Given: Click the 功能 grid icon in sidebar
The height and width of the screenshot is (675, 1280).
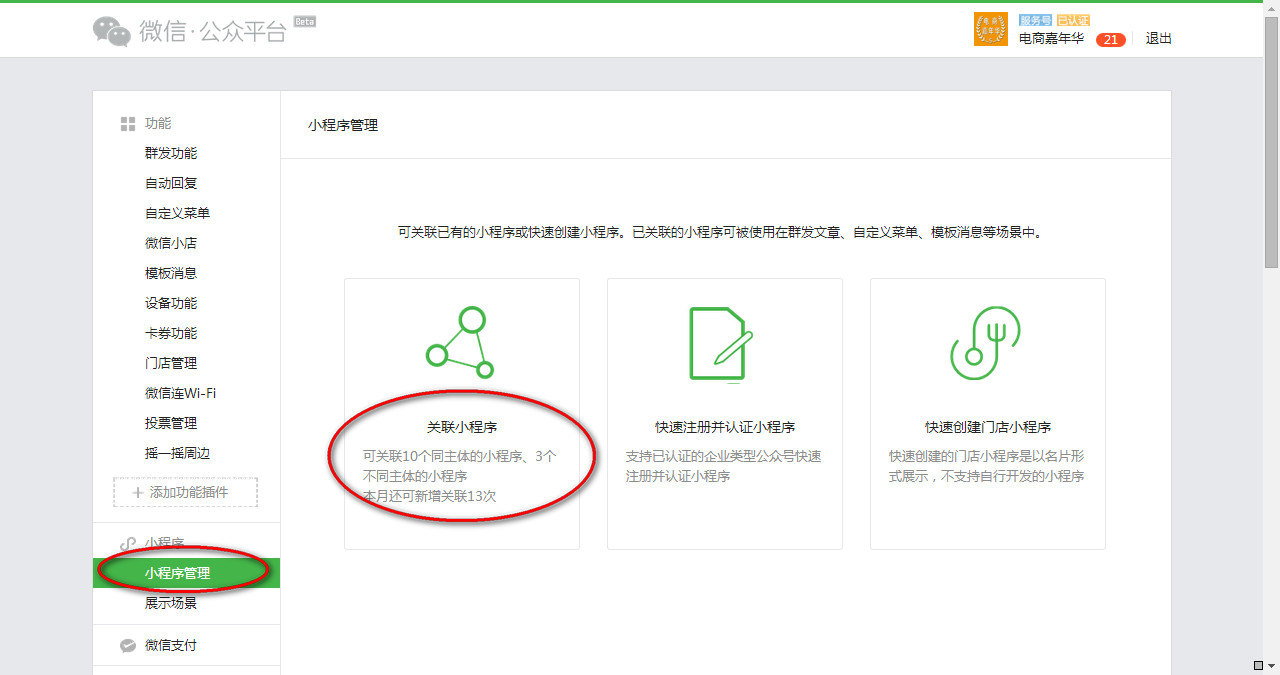Looking at the screenshot, I should [127, 124].
